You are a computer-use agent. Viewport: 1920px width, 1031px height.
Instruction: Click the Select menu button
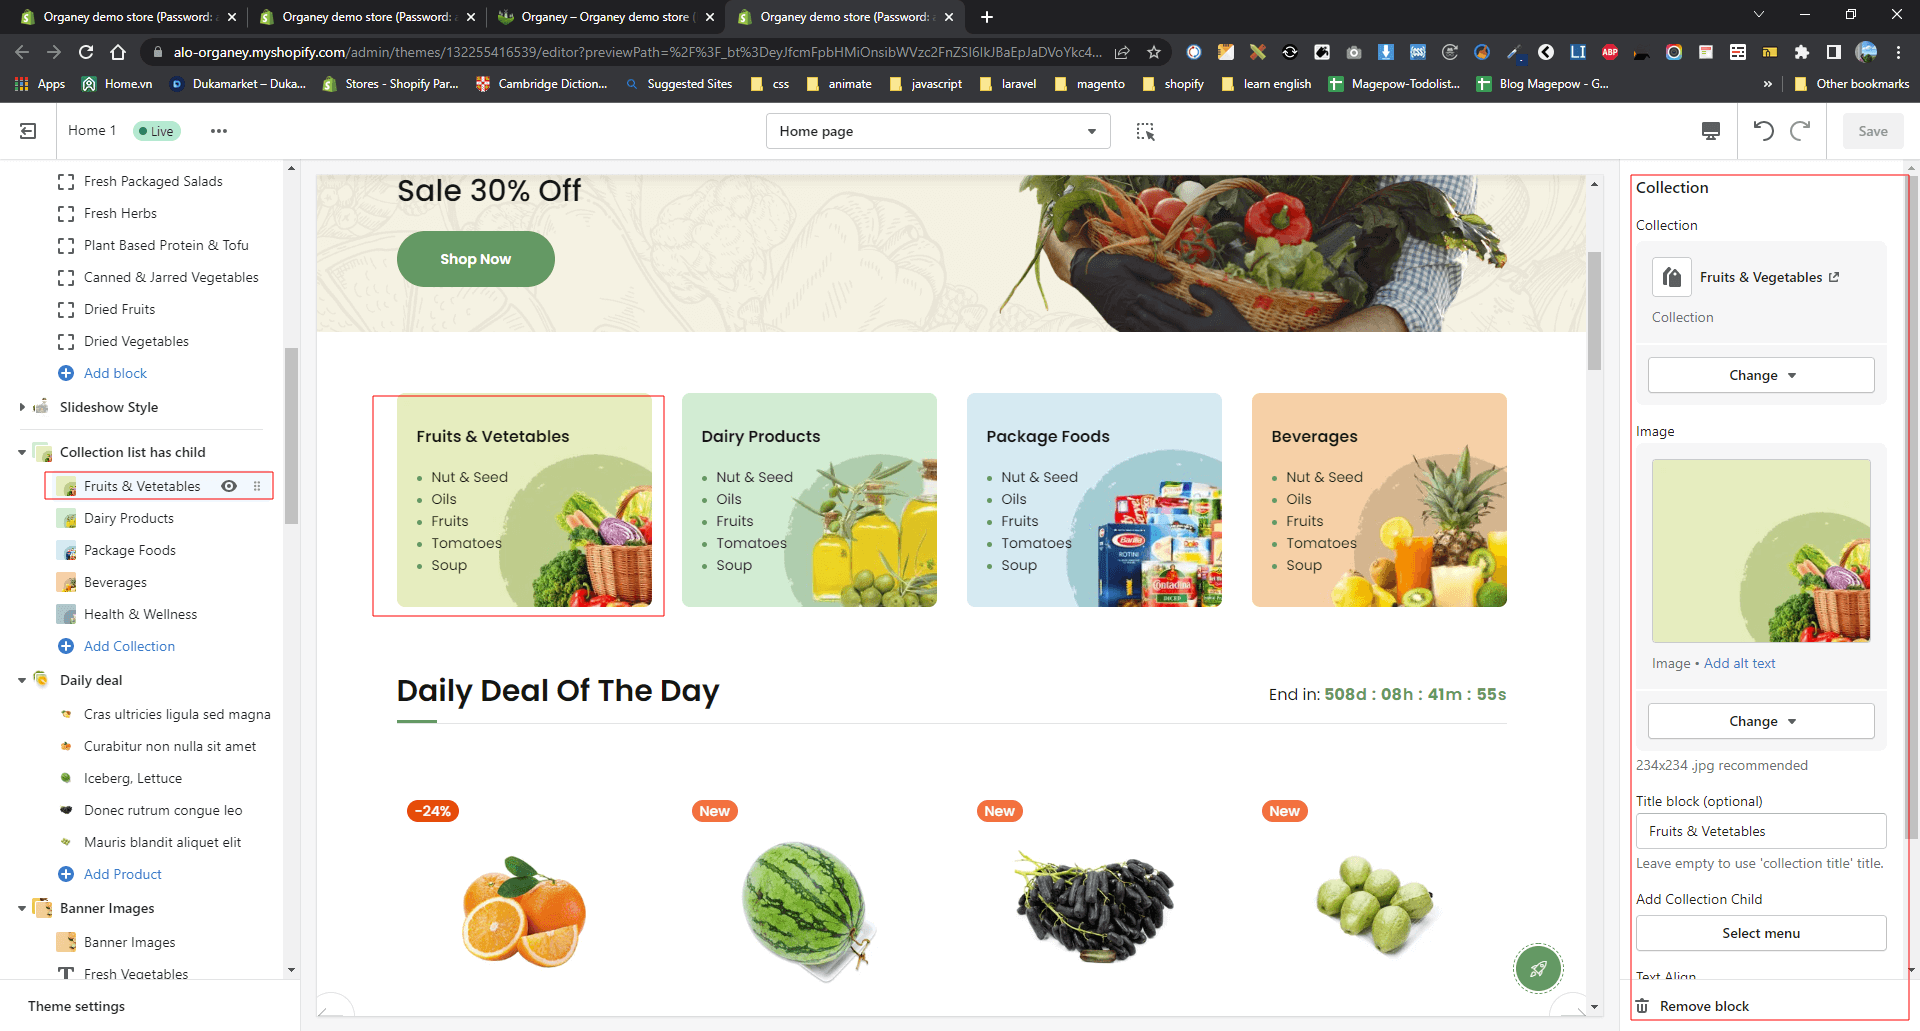[1761, 933]
